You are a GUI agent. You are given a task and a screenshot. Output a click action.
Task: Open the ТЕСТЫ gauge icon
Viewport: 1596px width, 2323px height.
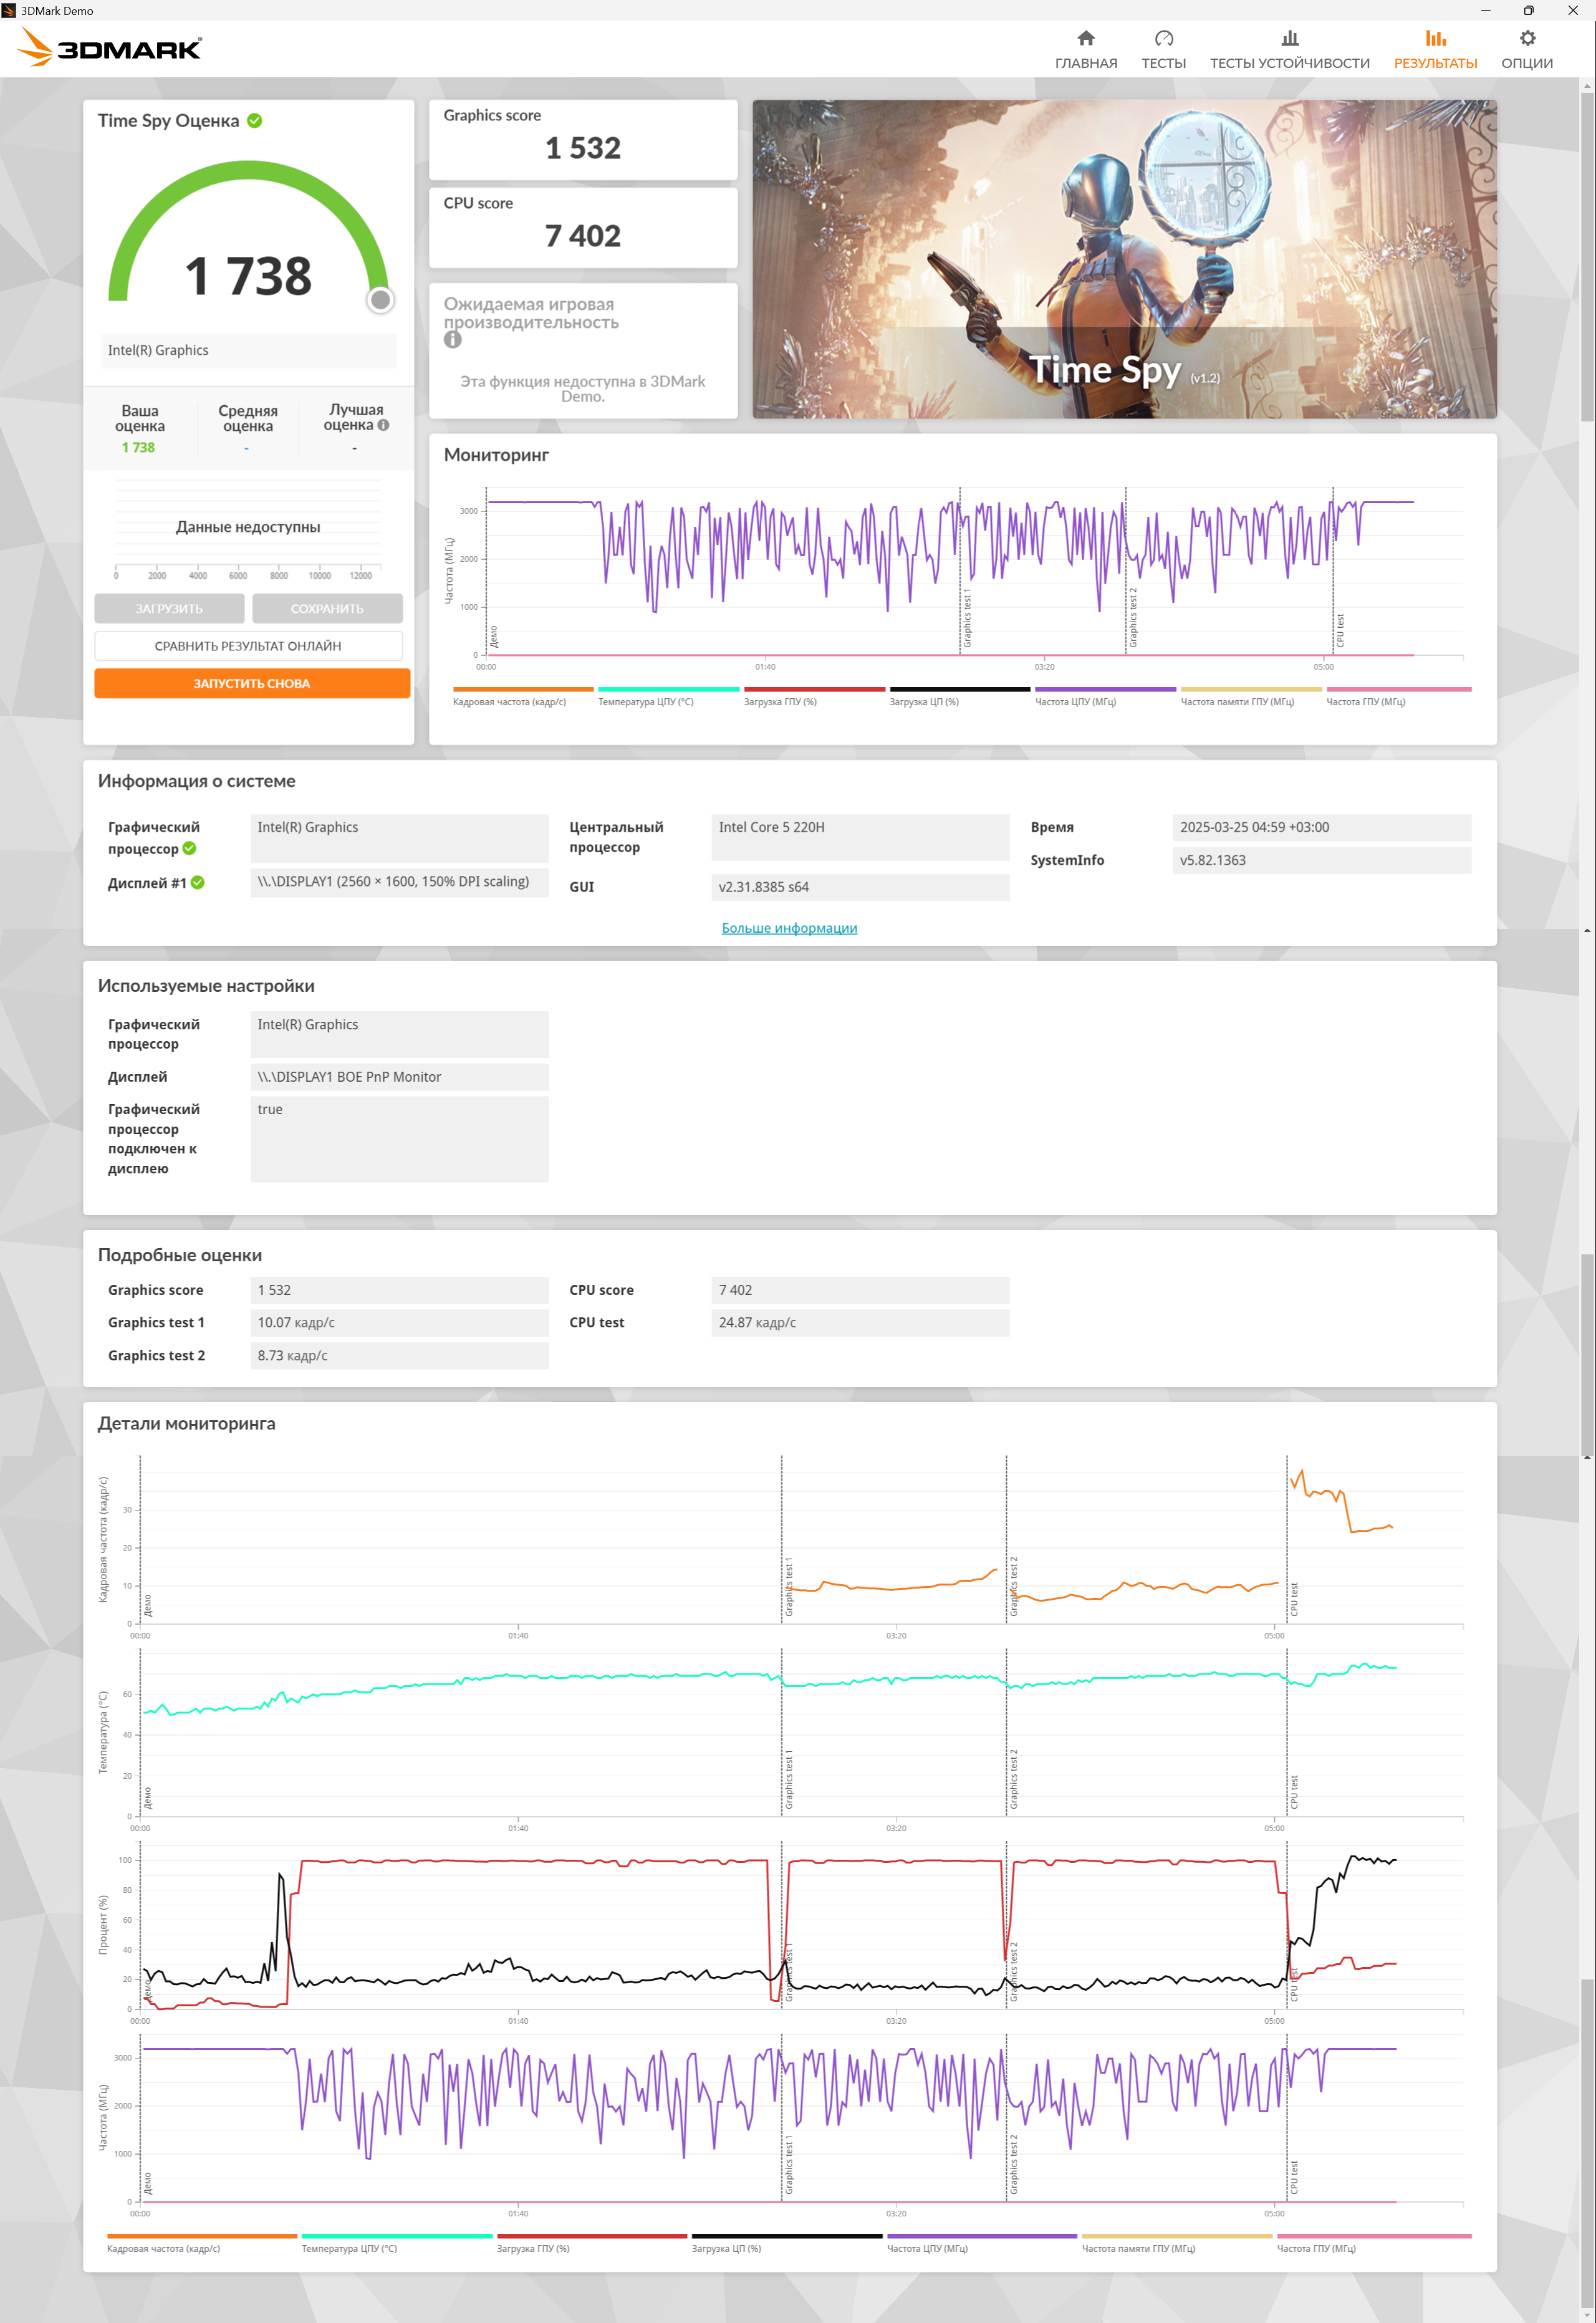click(1163, 38)
